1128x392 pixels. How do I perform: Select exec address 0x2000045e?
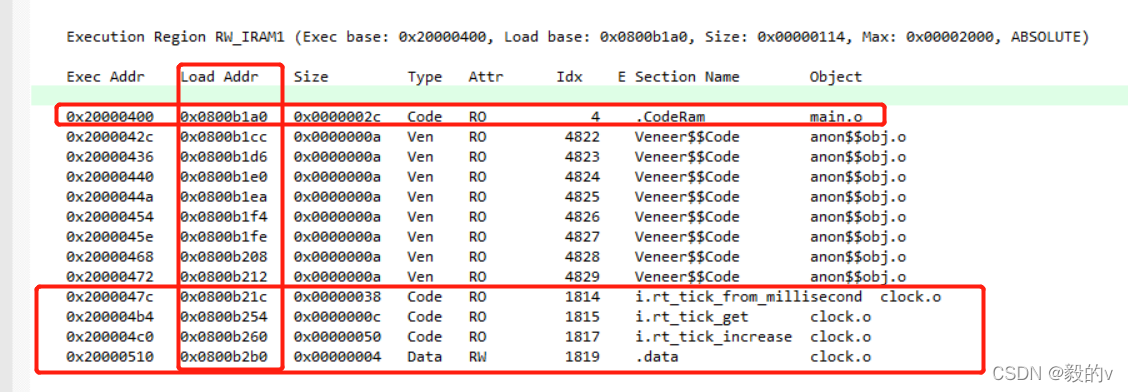click(111, 237)
